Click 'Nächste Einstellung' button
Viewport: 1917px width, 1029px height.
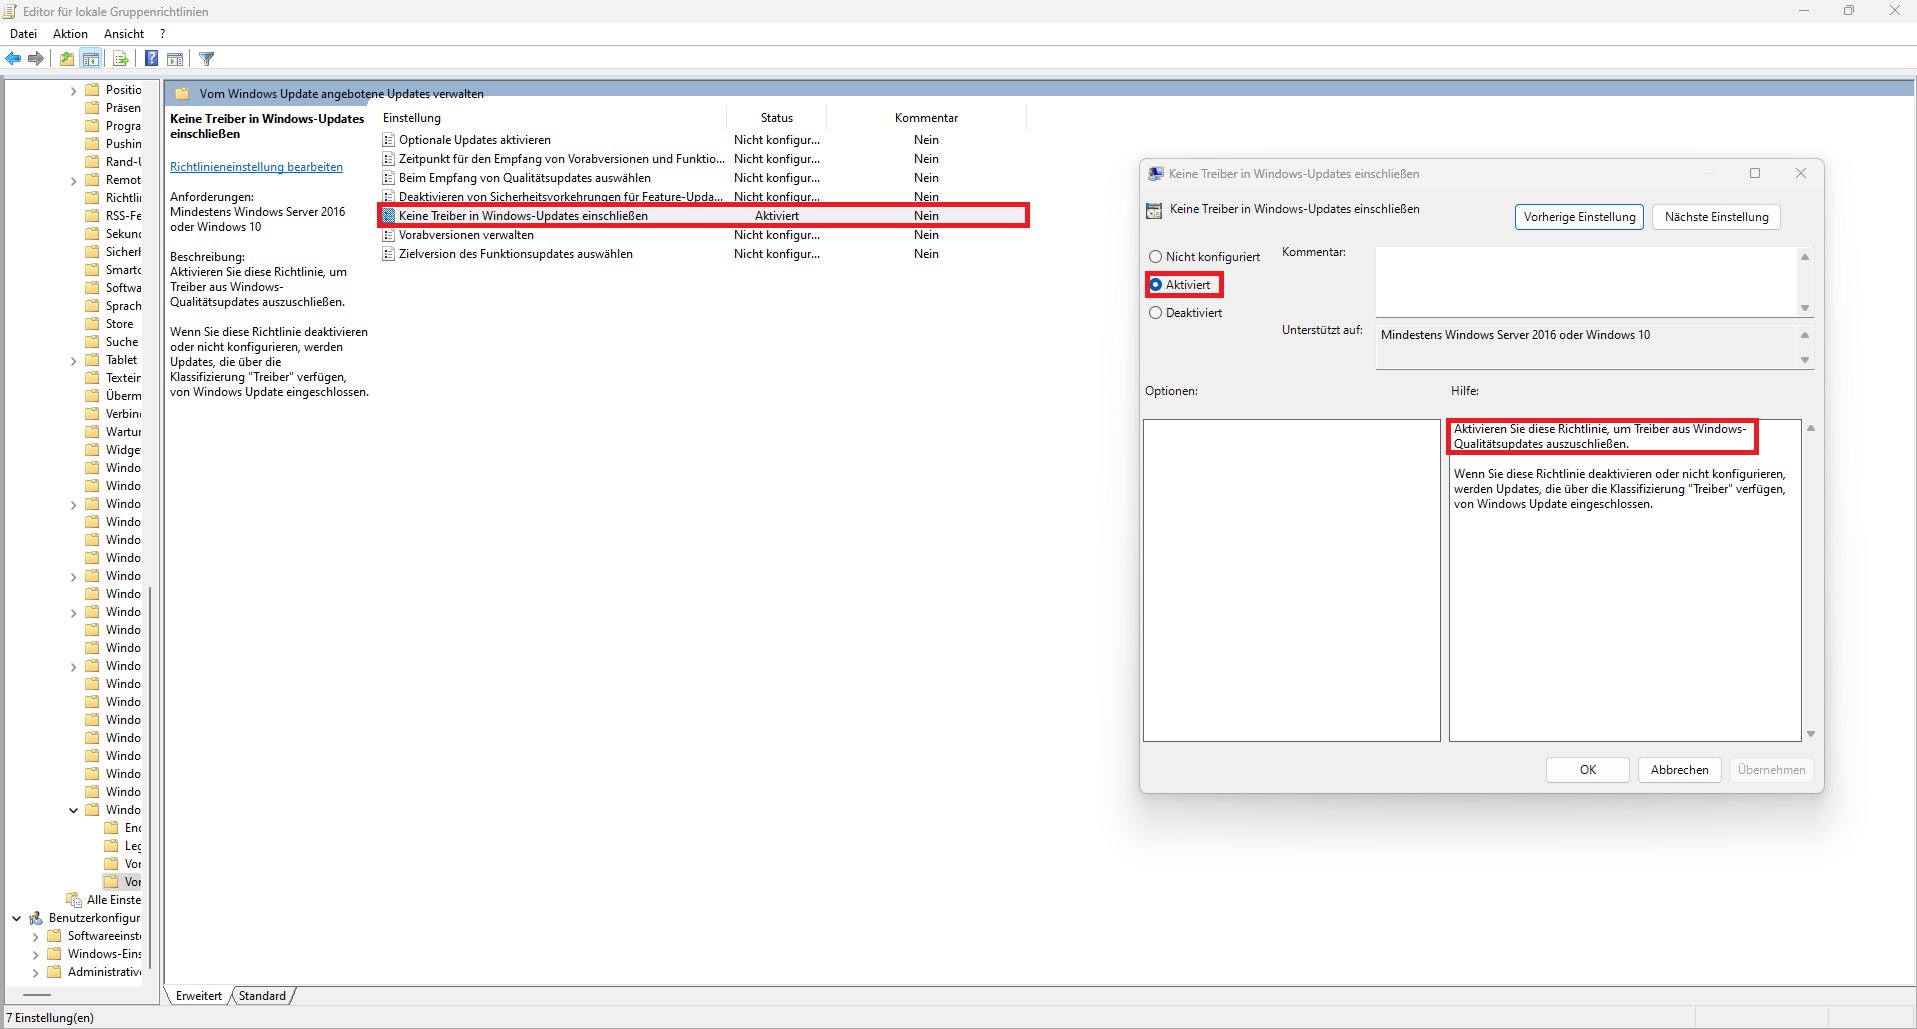click(1716, 217)
